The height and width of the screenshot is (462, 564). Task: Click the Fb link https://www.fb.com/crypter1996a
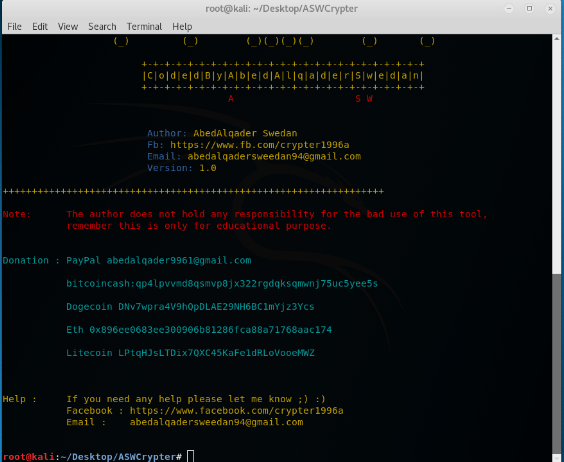[x=259, y=145]
